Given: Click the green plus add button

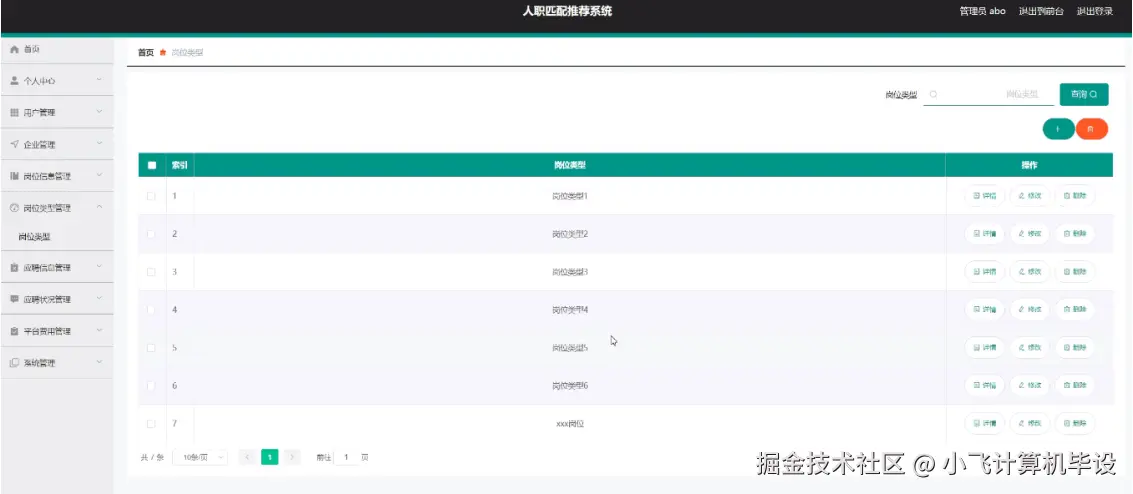Looking at the screenshot, I should [1058, 129].
